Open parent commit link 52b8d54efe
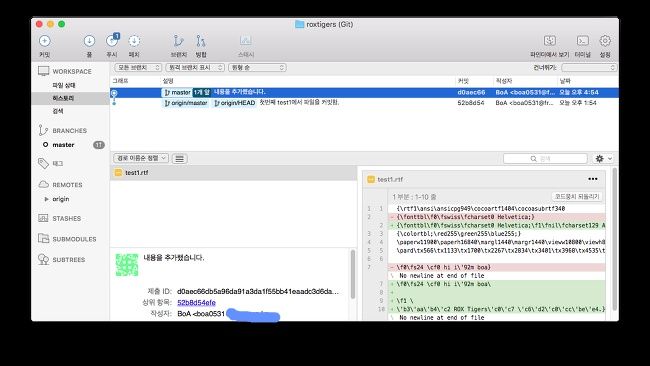Image resolution: width=650 pixels, height=366 pixels. pos(196,303)
